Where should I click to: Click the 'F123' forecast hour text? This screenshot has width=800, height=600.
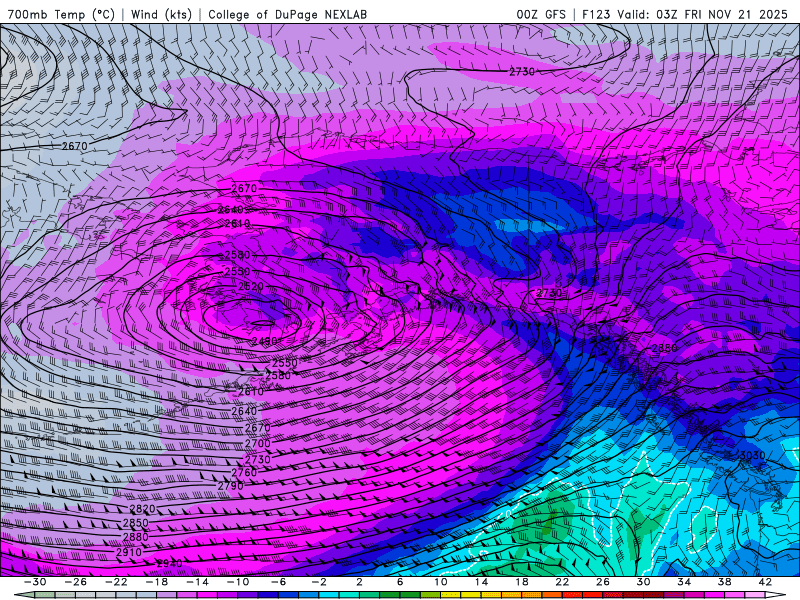pos(596,14)
